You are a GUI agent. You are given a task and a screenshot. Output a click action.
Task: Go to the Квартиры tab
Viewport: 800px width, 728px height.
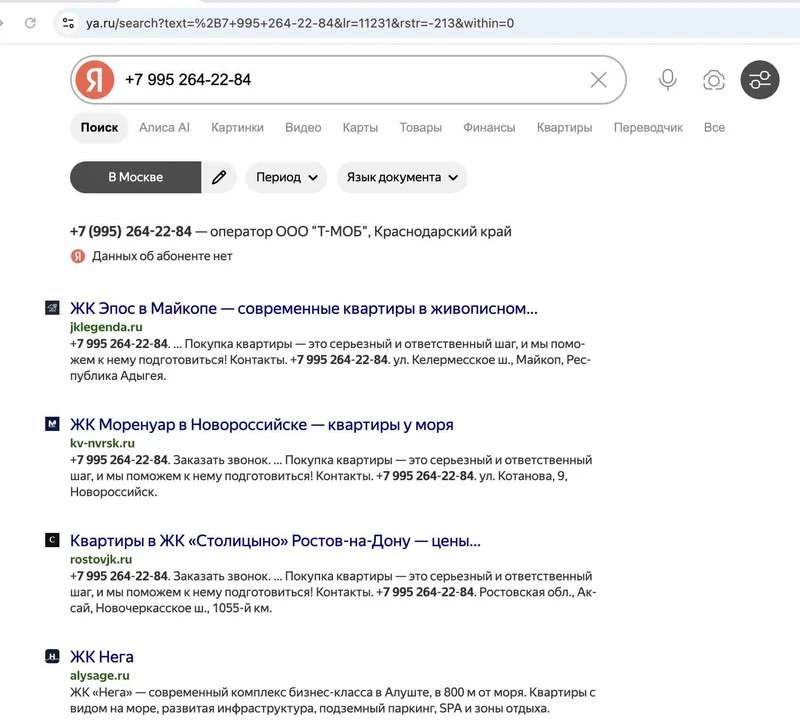[564, 128]
